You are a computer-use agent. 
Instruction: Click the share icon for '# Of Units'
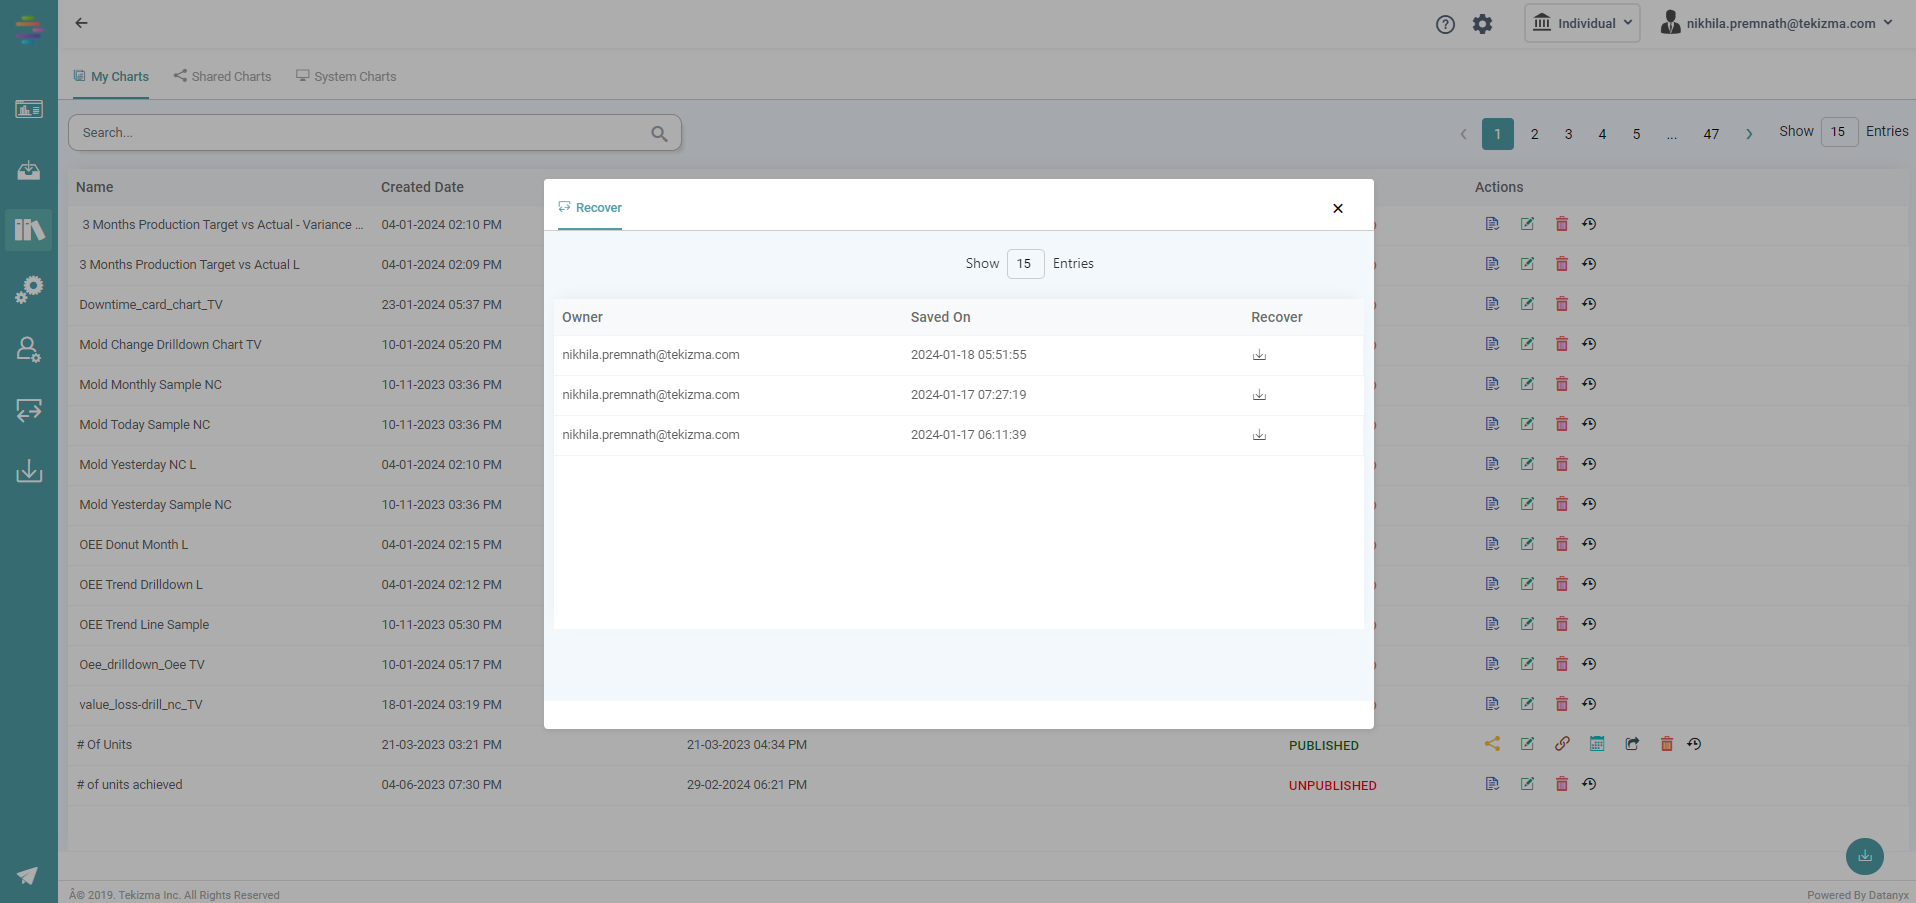click(1492, 744)
